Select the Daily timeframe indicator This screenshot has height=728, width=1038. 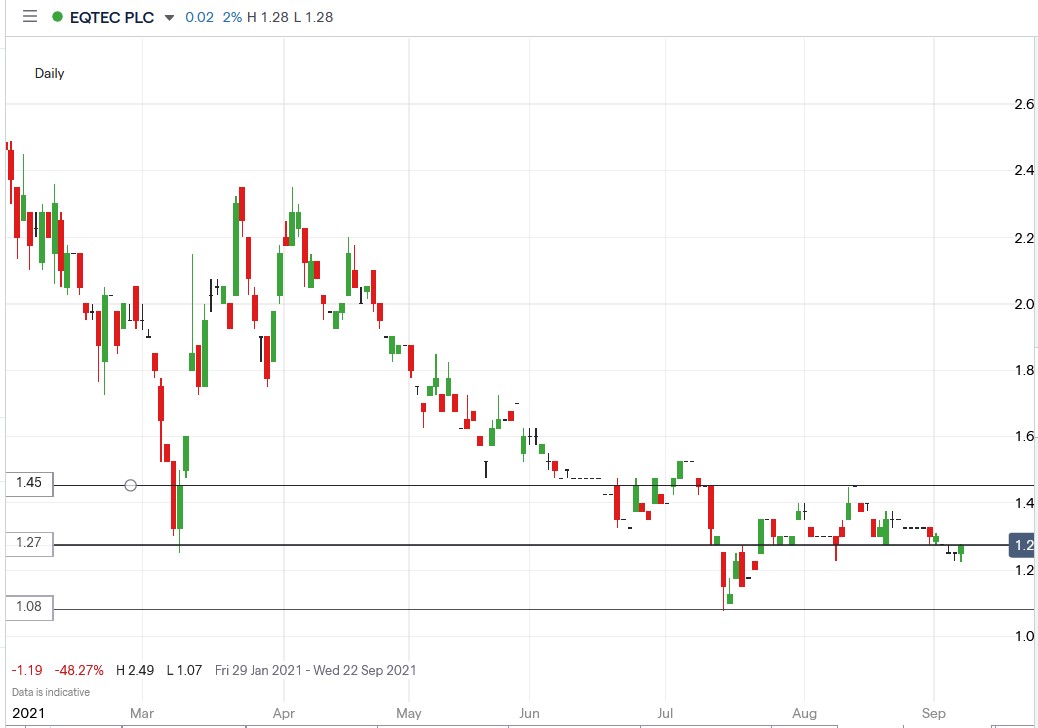click(x=50, y=73)
